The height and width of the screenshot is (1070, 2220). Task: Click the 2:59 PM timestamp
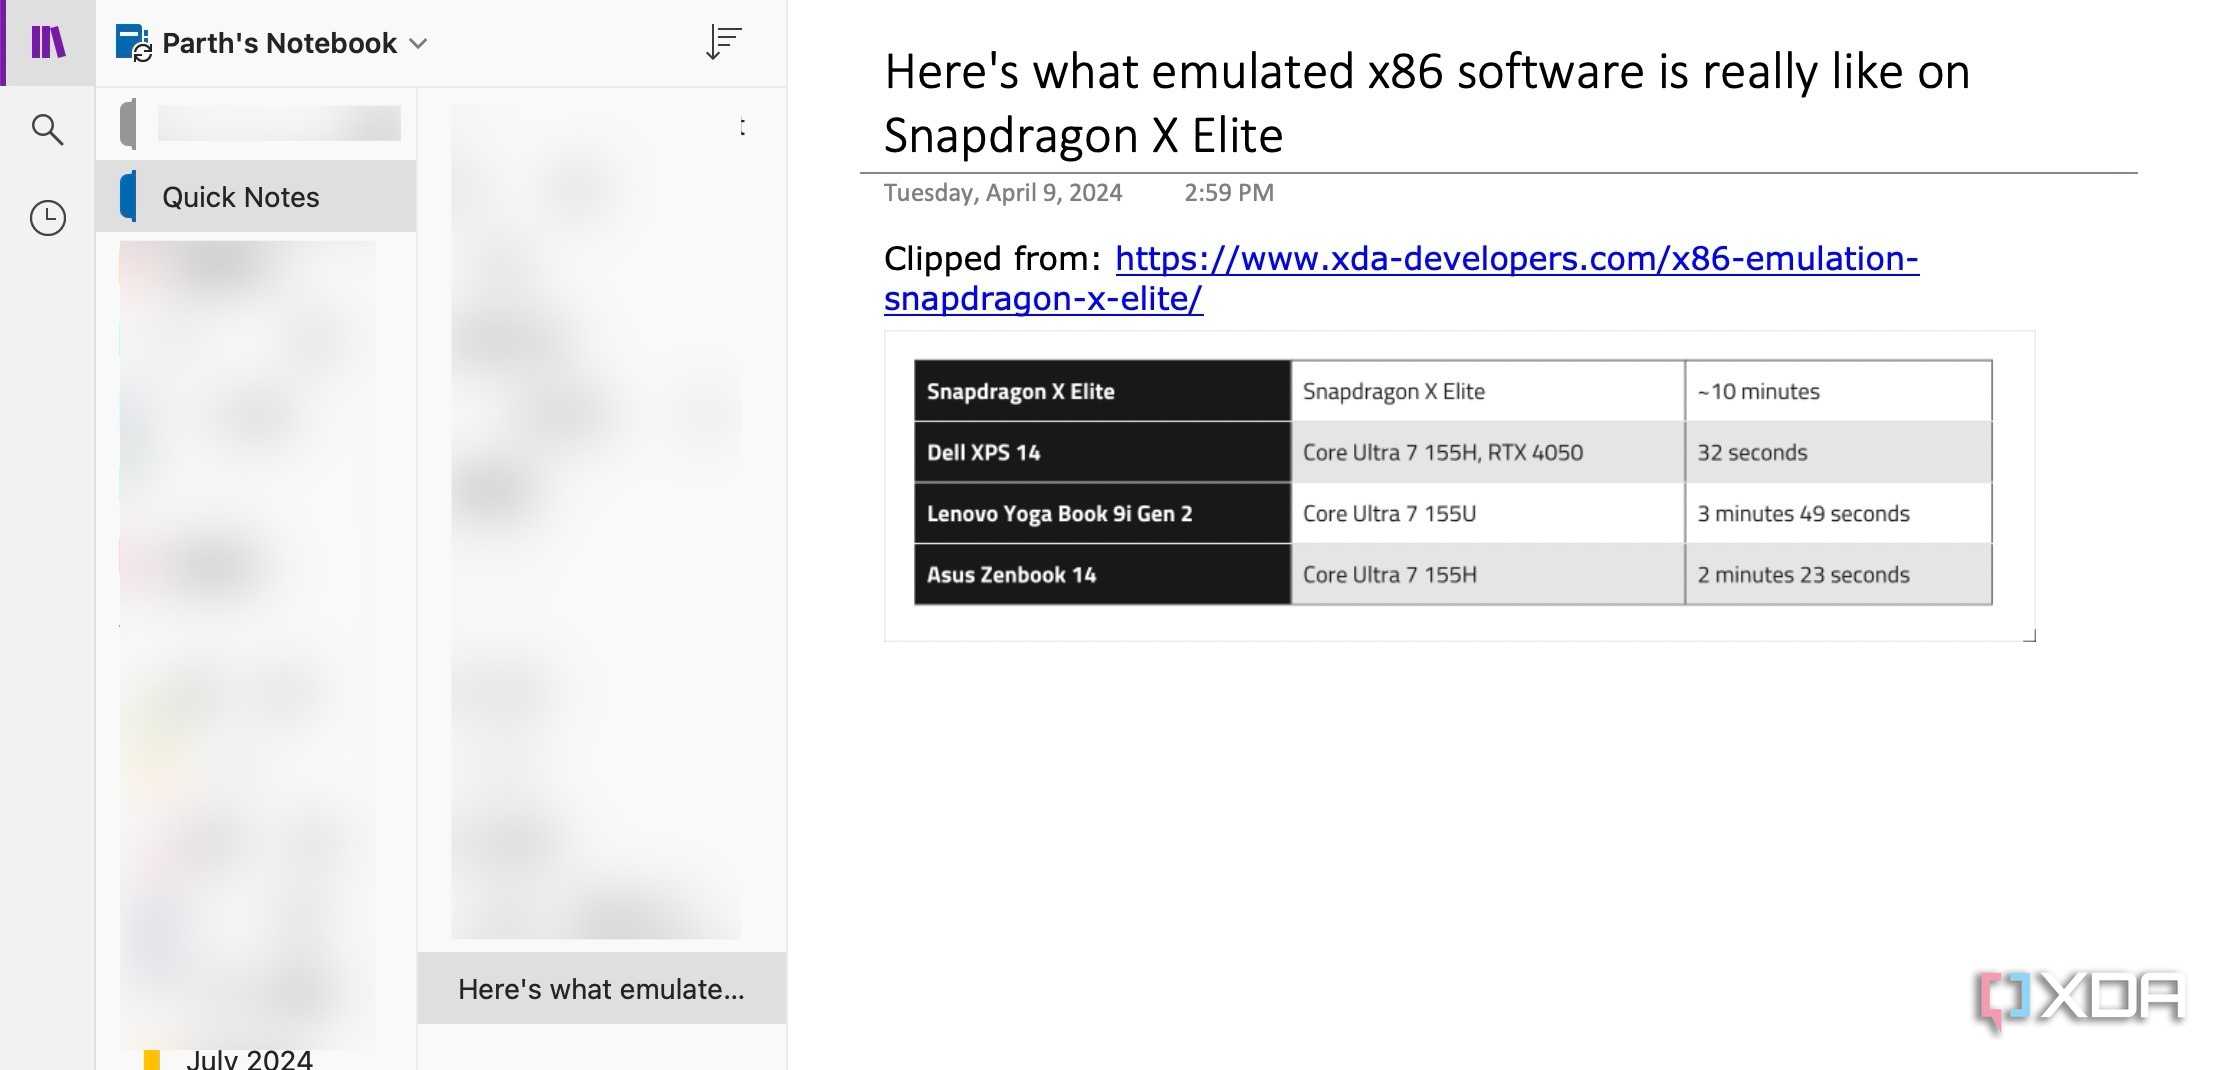(x=1229, y=192)
